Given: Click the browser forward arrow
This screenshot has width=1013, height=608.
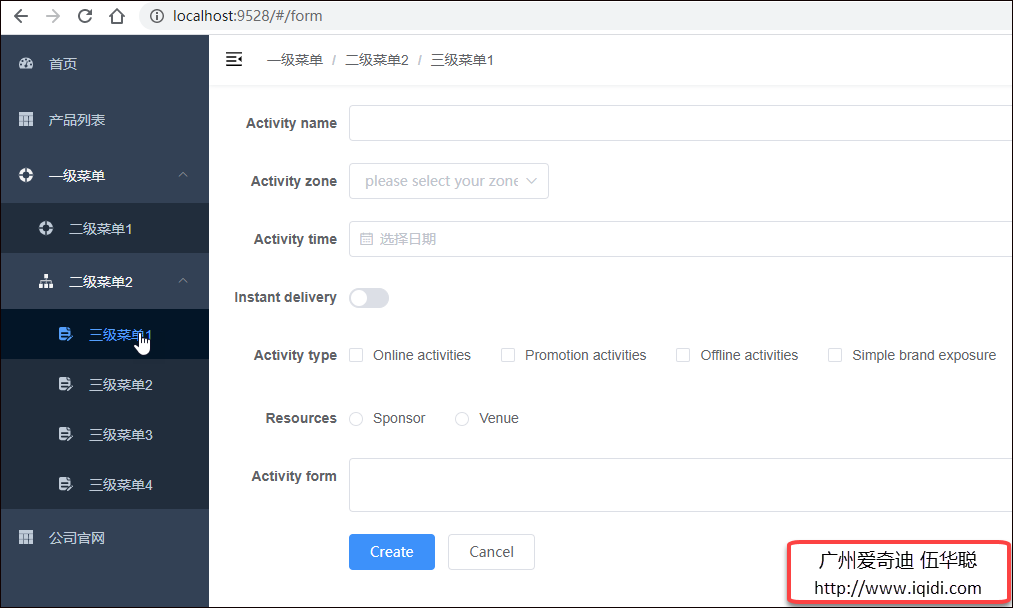Looking at the screenshot, I should tap(53, 16).
